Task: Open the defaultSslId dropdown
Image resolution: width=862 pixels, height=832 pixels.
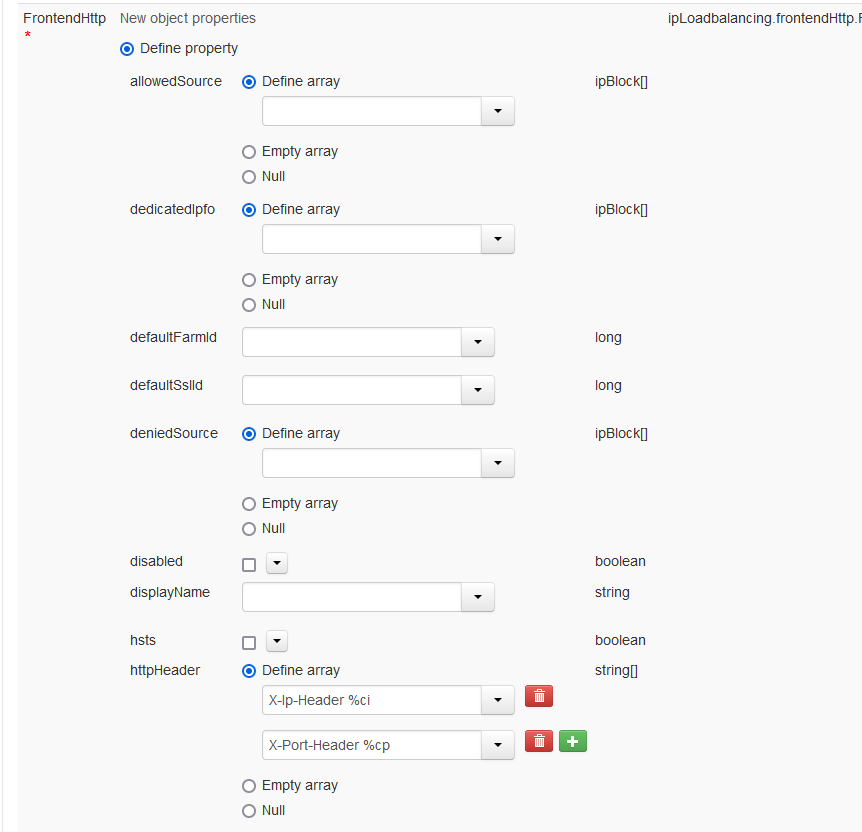Action: click(477, 389)
